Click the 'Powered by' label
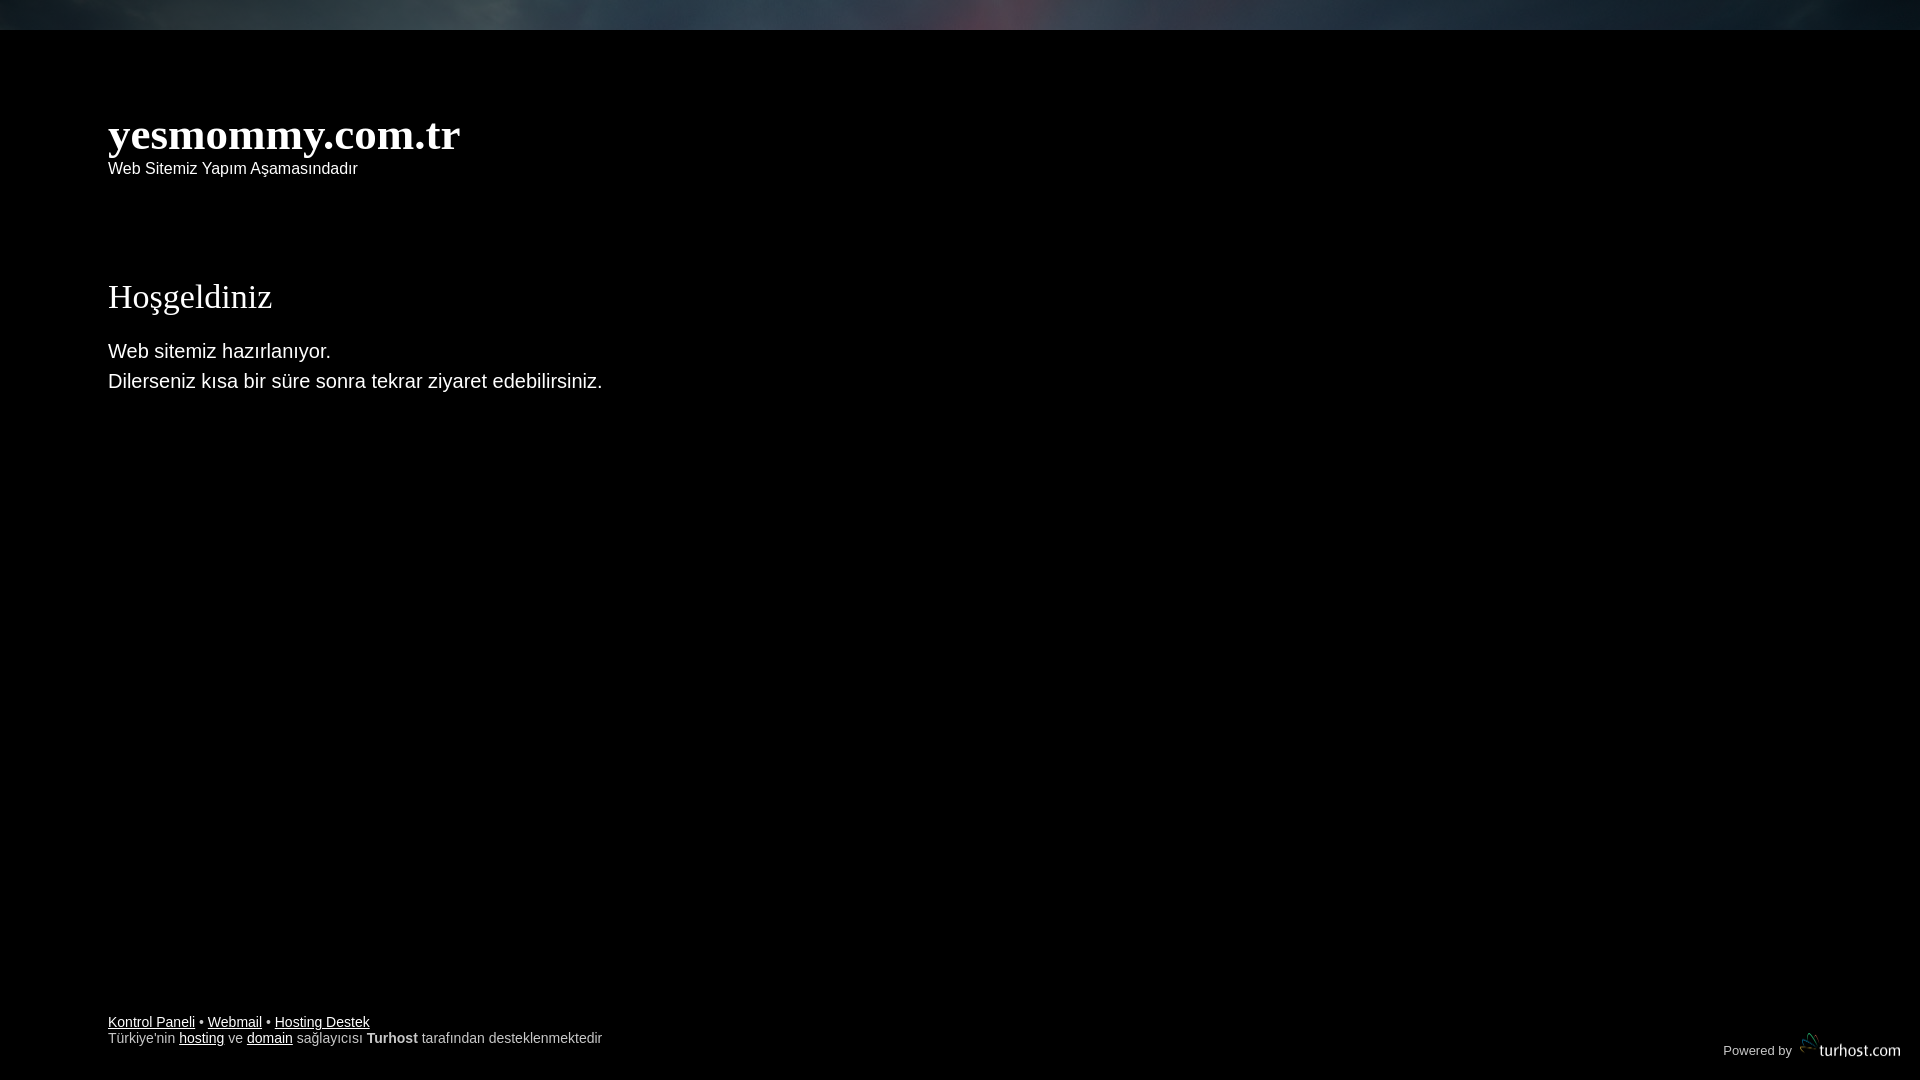The width and height of the screenshot is (1920, 1080). [x=1757, y=1051]
